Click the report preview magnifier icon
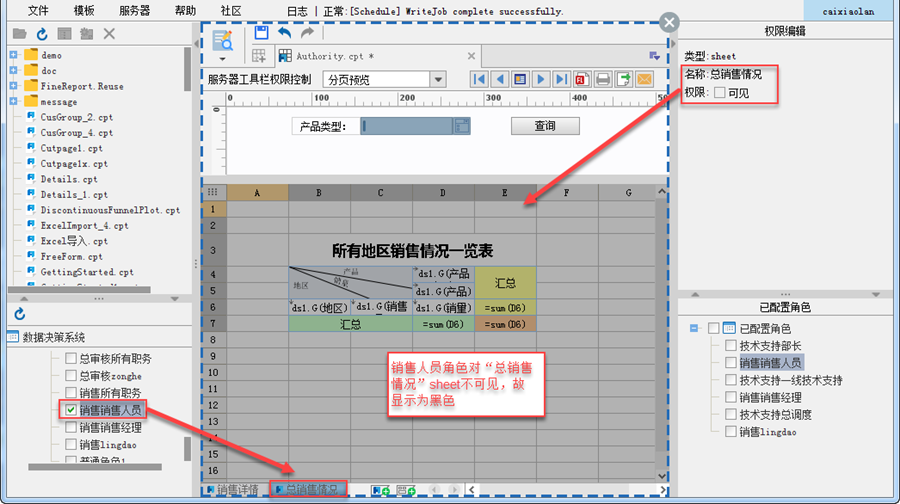This screenshot has height=504, width=900. point(223,40)
